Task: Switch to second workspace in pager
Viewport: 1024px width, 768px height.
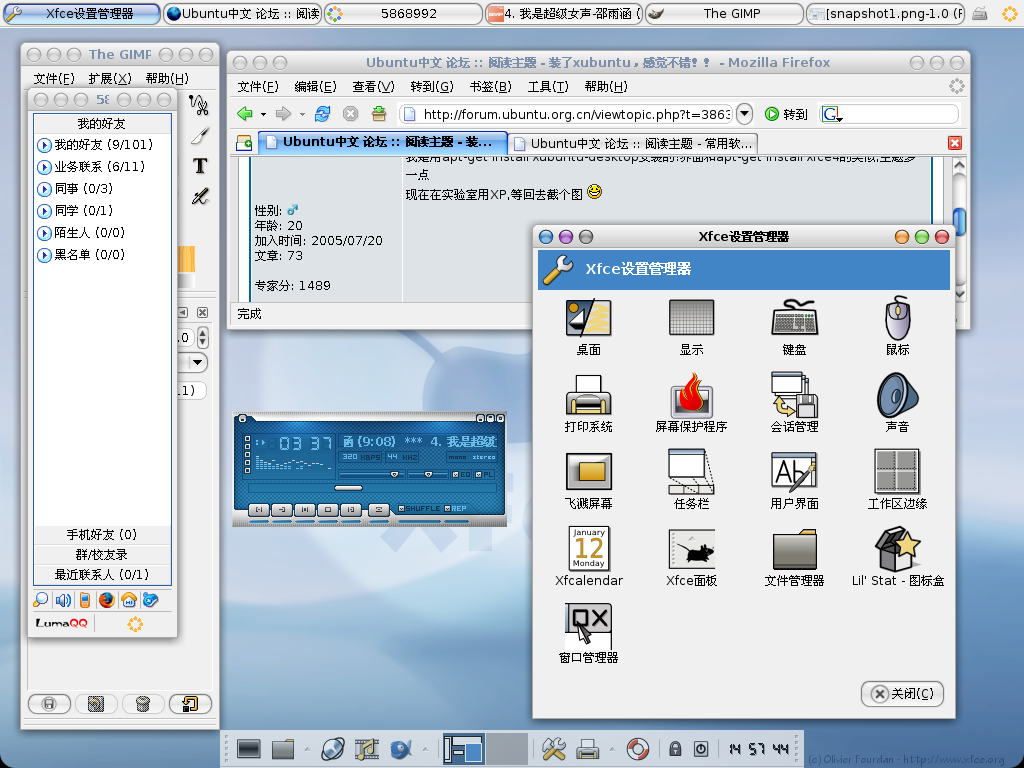Action: pos(507,748)
